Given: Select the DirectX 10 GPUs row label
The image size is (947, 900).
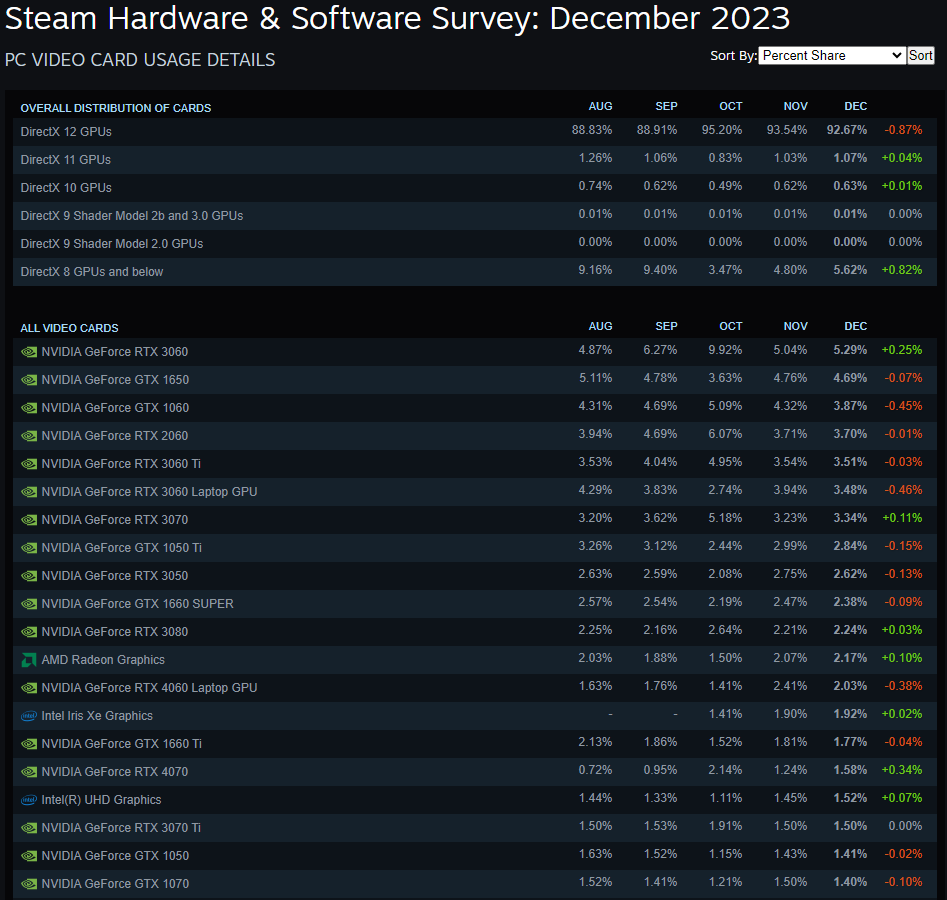Looking at the screenshot, I should (66, 188).
